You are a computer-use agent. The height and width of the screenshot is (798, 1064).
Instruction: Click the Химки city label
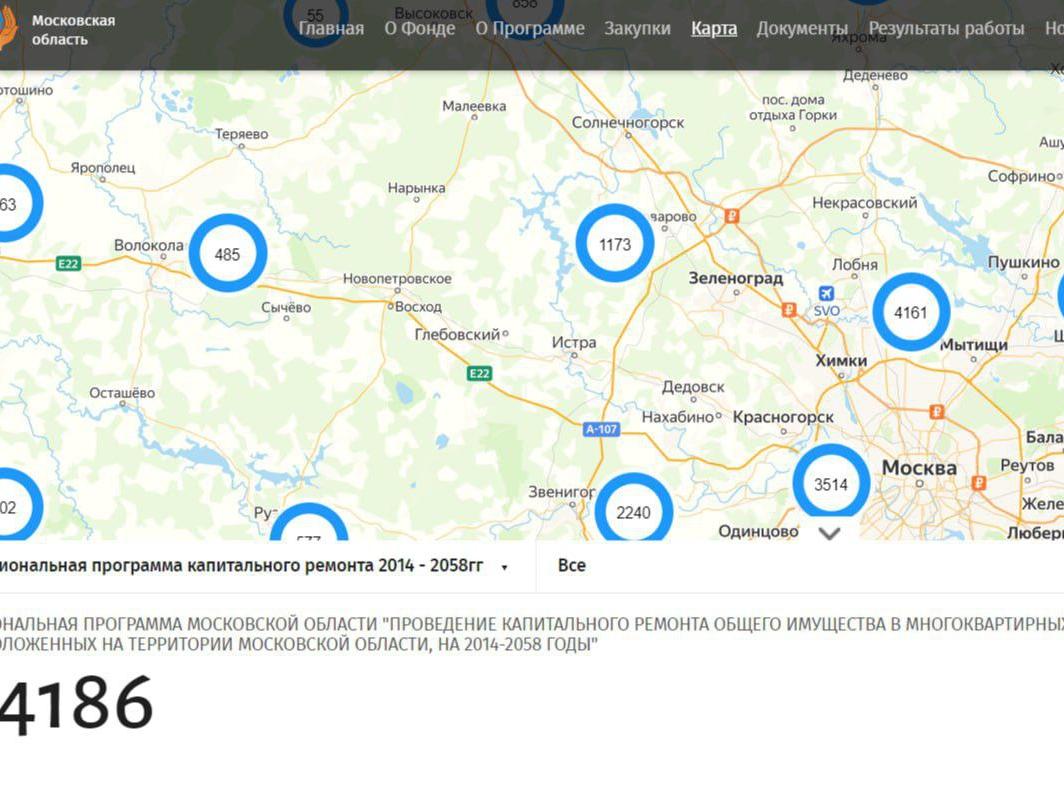point(841,360)
